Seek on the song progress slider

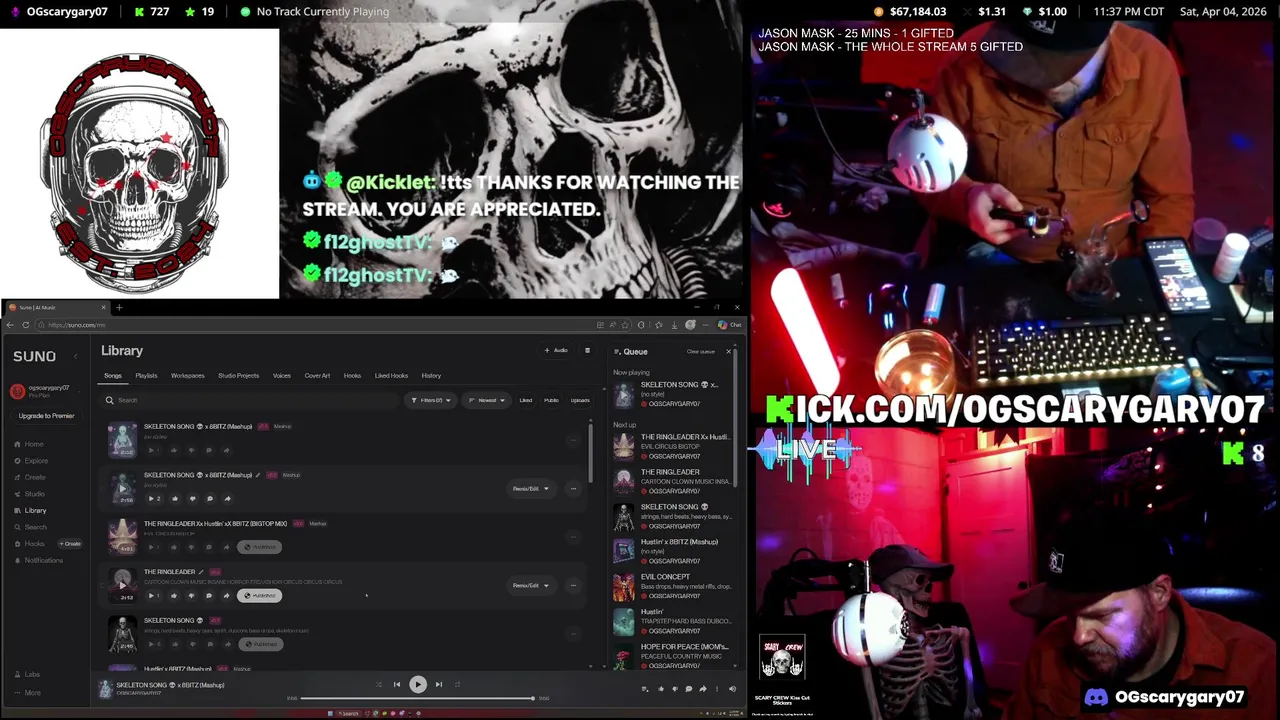coord(418,698)
